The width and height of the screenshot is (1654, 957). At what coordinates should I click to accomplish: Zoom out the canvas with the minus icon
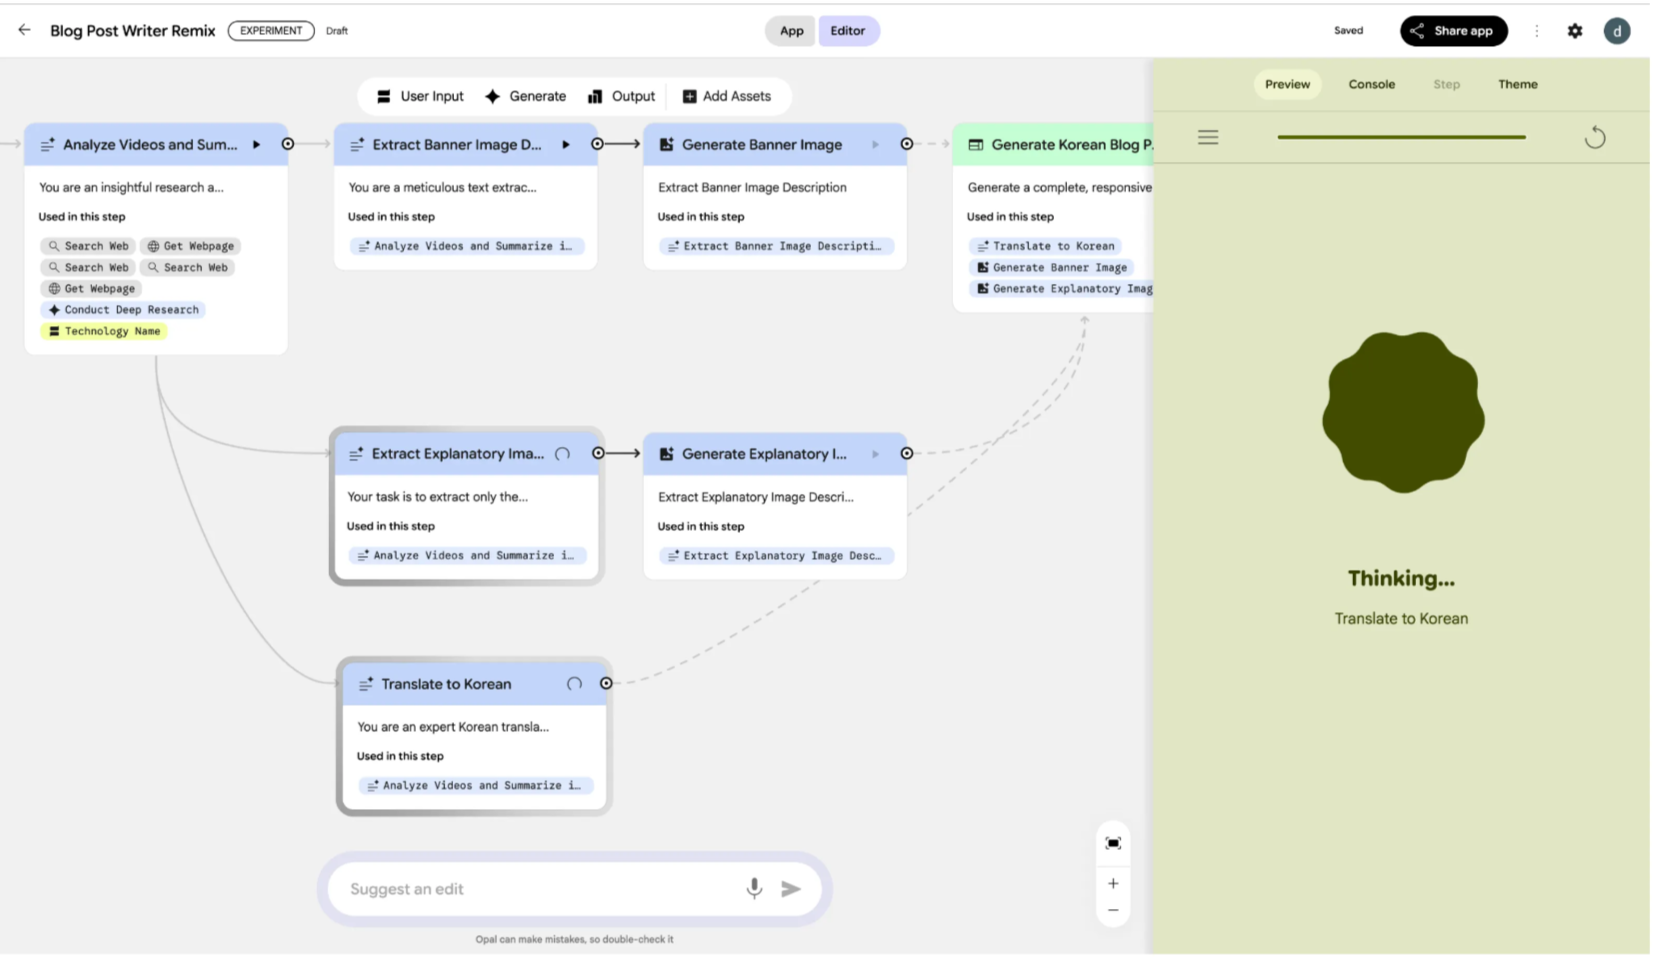[x=1113, y=910]
